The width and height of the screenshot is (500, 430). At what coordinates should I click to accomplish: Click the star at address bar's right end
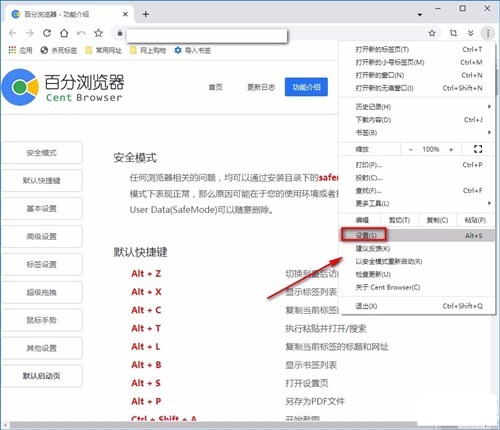(x=432, y=33)
